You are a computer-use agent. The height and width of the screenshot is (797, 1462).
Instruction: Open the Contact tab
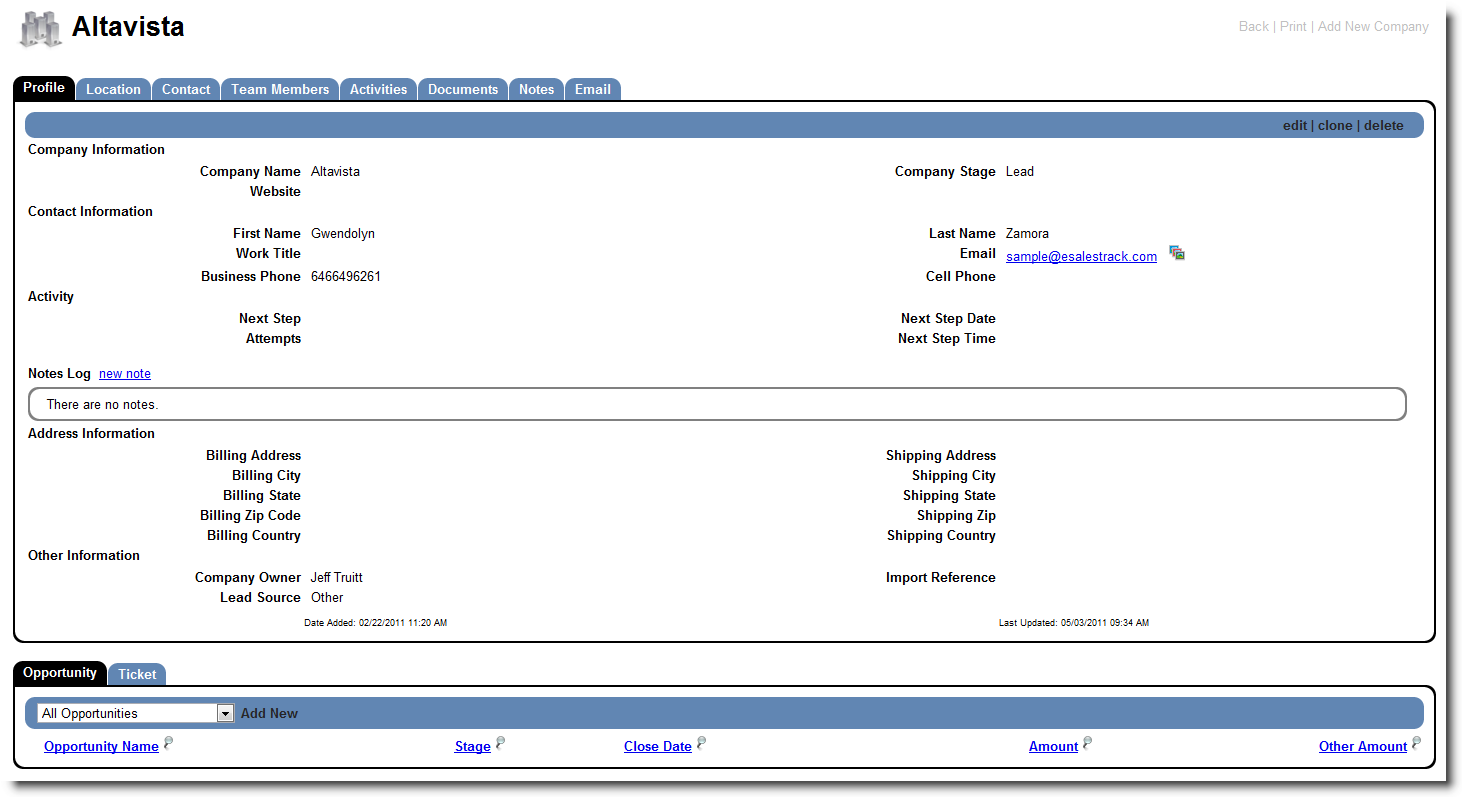[x=186, y=89]
